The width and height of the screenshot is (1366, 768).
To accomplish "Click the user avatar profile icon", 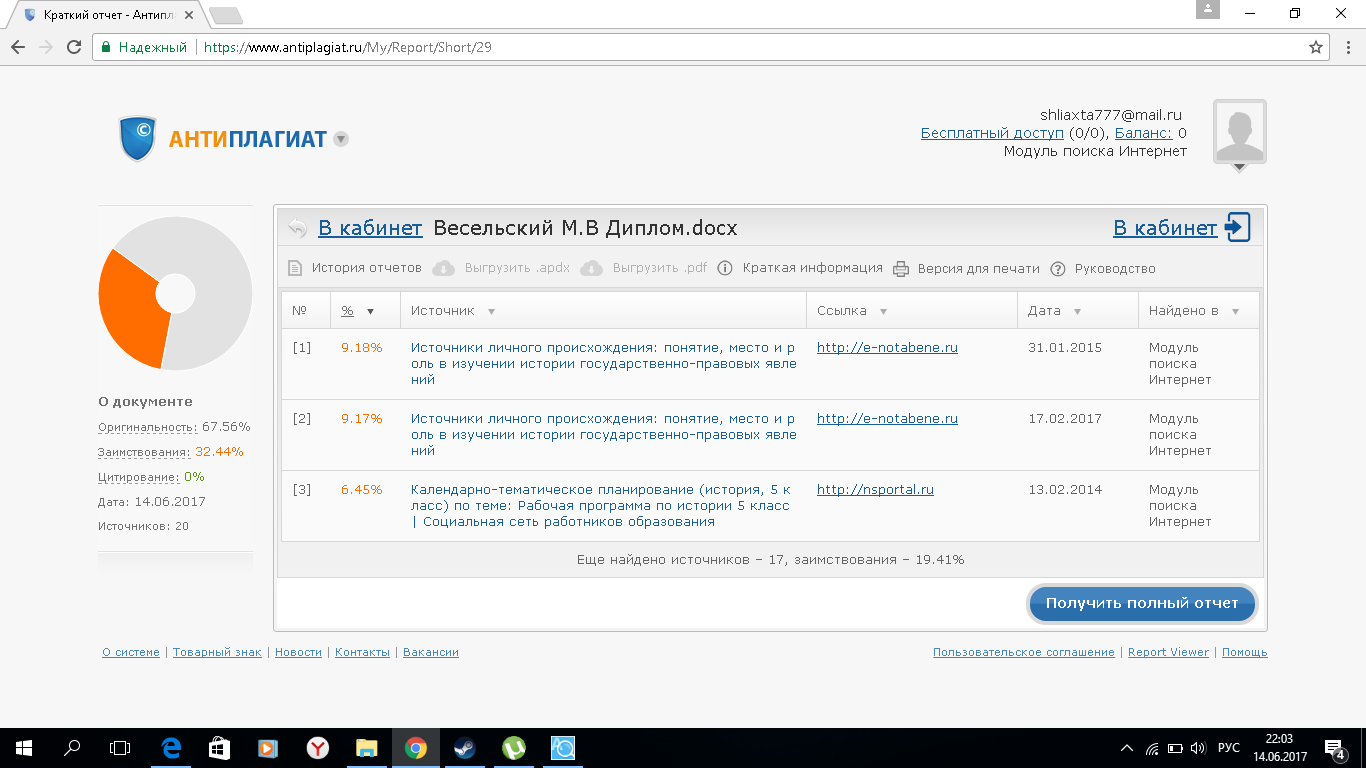I will (1239, 131).
